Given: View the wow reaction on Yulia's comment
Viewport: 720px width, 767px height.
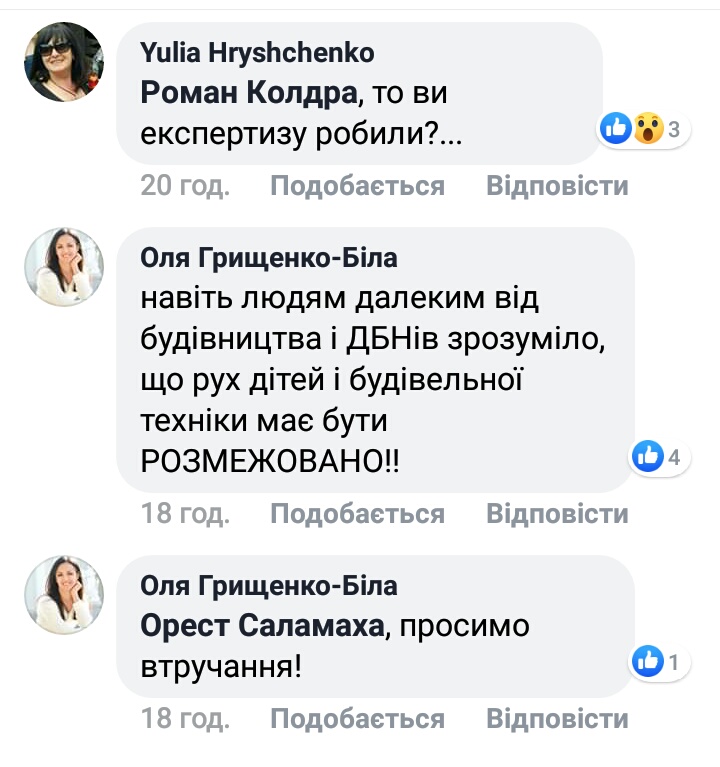Looking at the screenshot, I should (x=649, y=129).
